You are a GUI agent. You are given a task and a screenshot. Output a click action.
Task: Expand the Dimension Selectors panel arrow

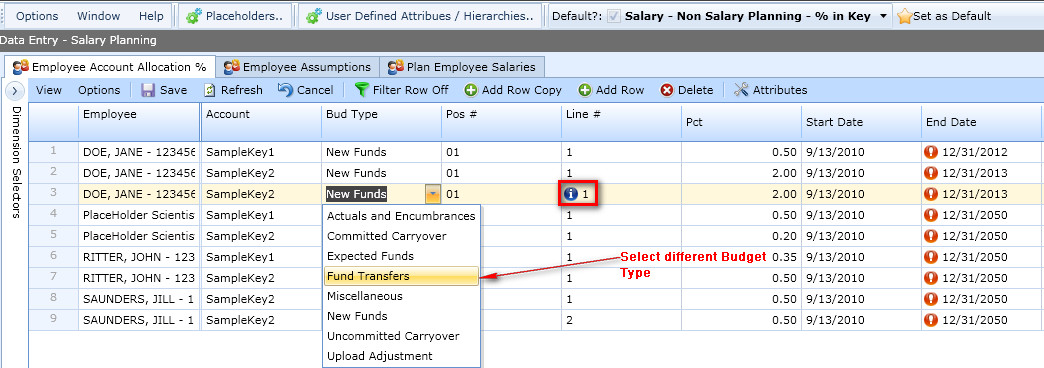[x=16, y=90]
